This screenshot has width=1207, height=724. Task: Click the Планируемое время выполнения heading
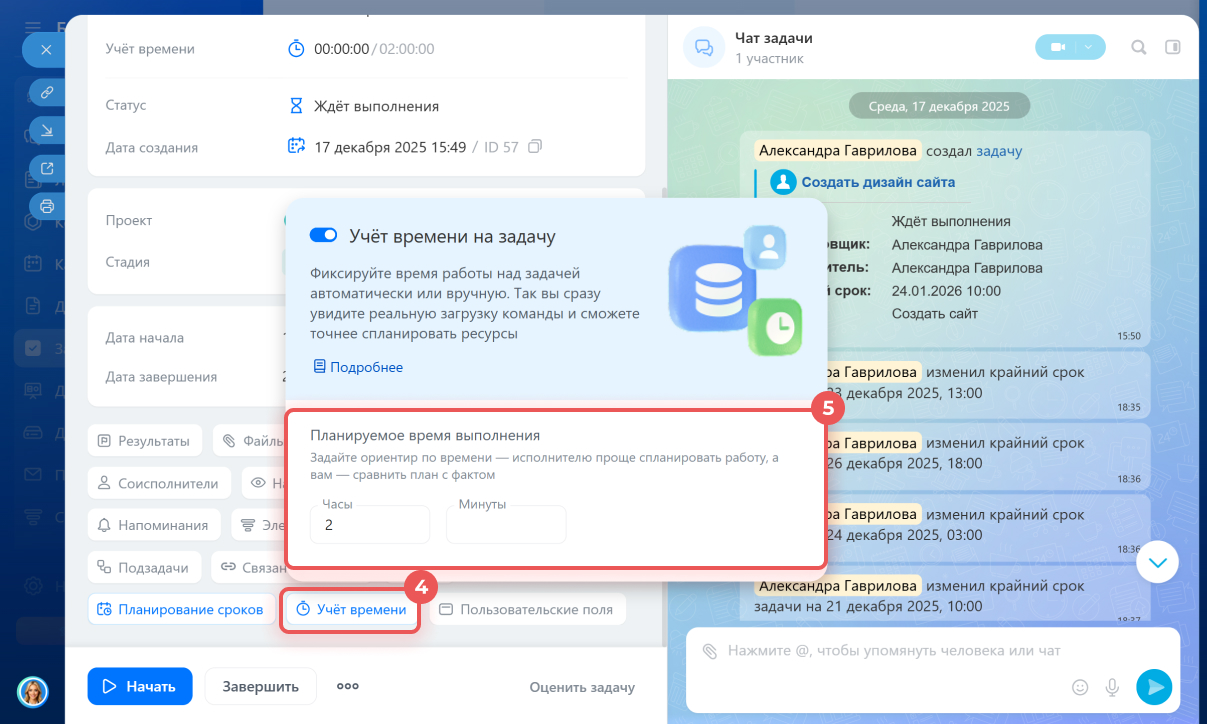click(x=425, y=435)
